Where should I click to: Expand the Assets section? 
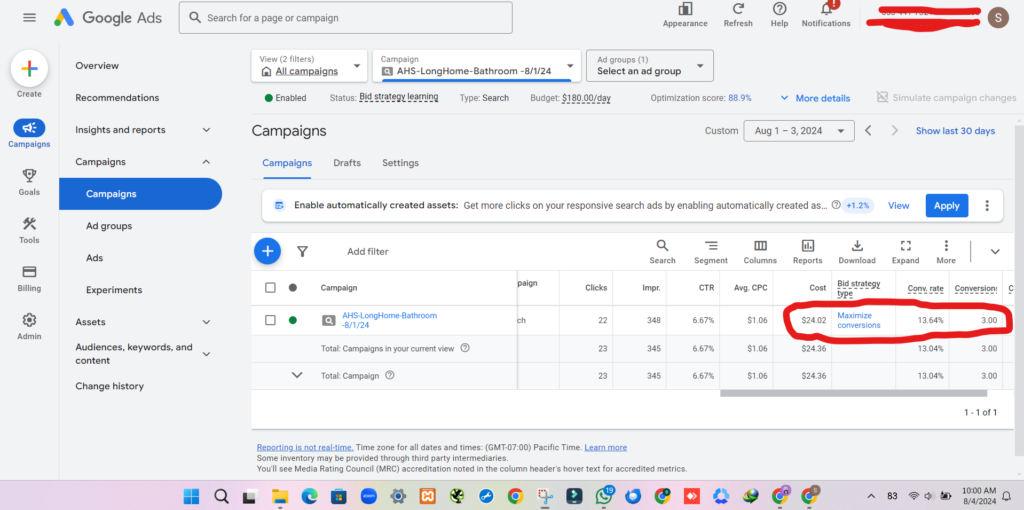point(206,322)
